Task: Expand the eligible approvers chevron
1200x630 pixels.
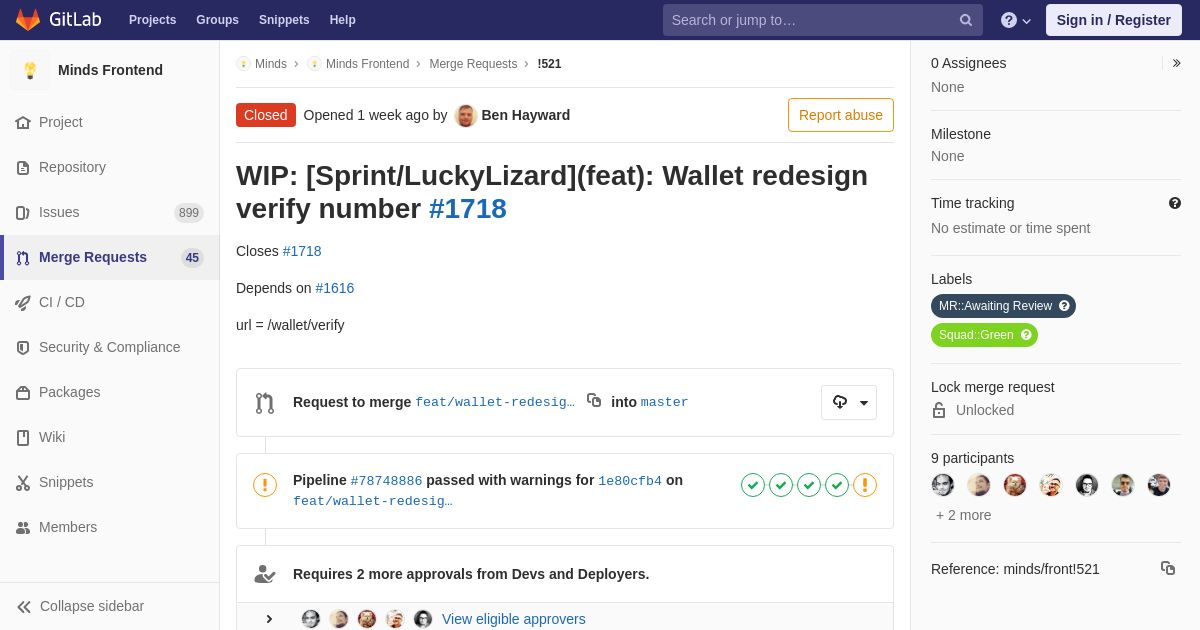Action: click(x=269, y=619)
